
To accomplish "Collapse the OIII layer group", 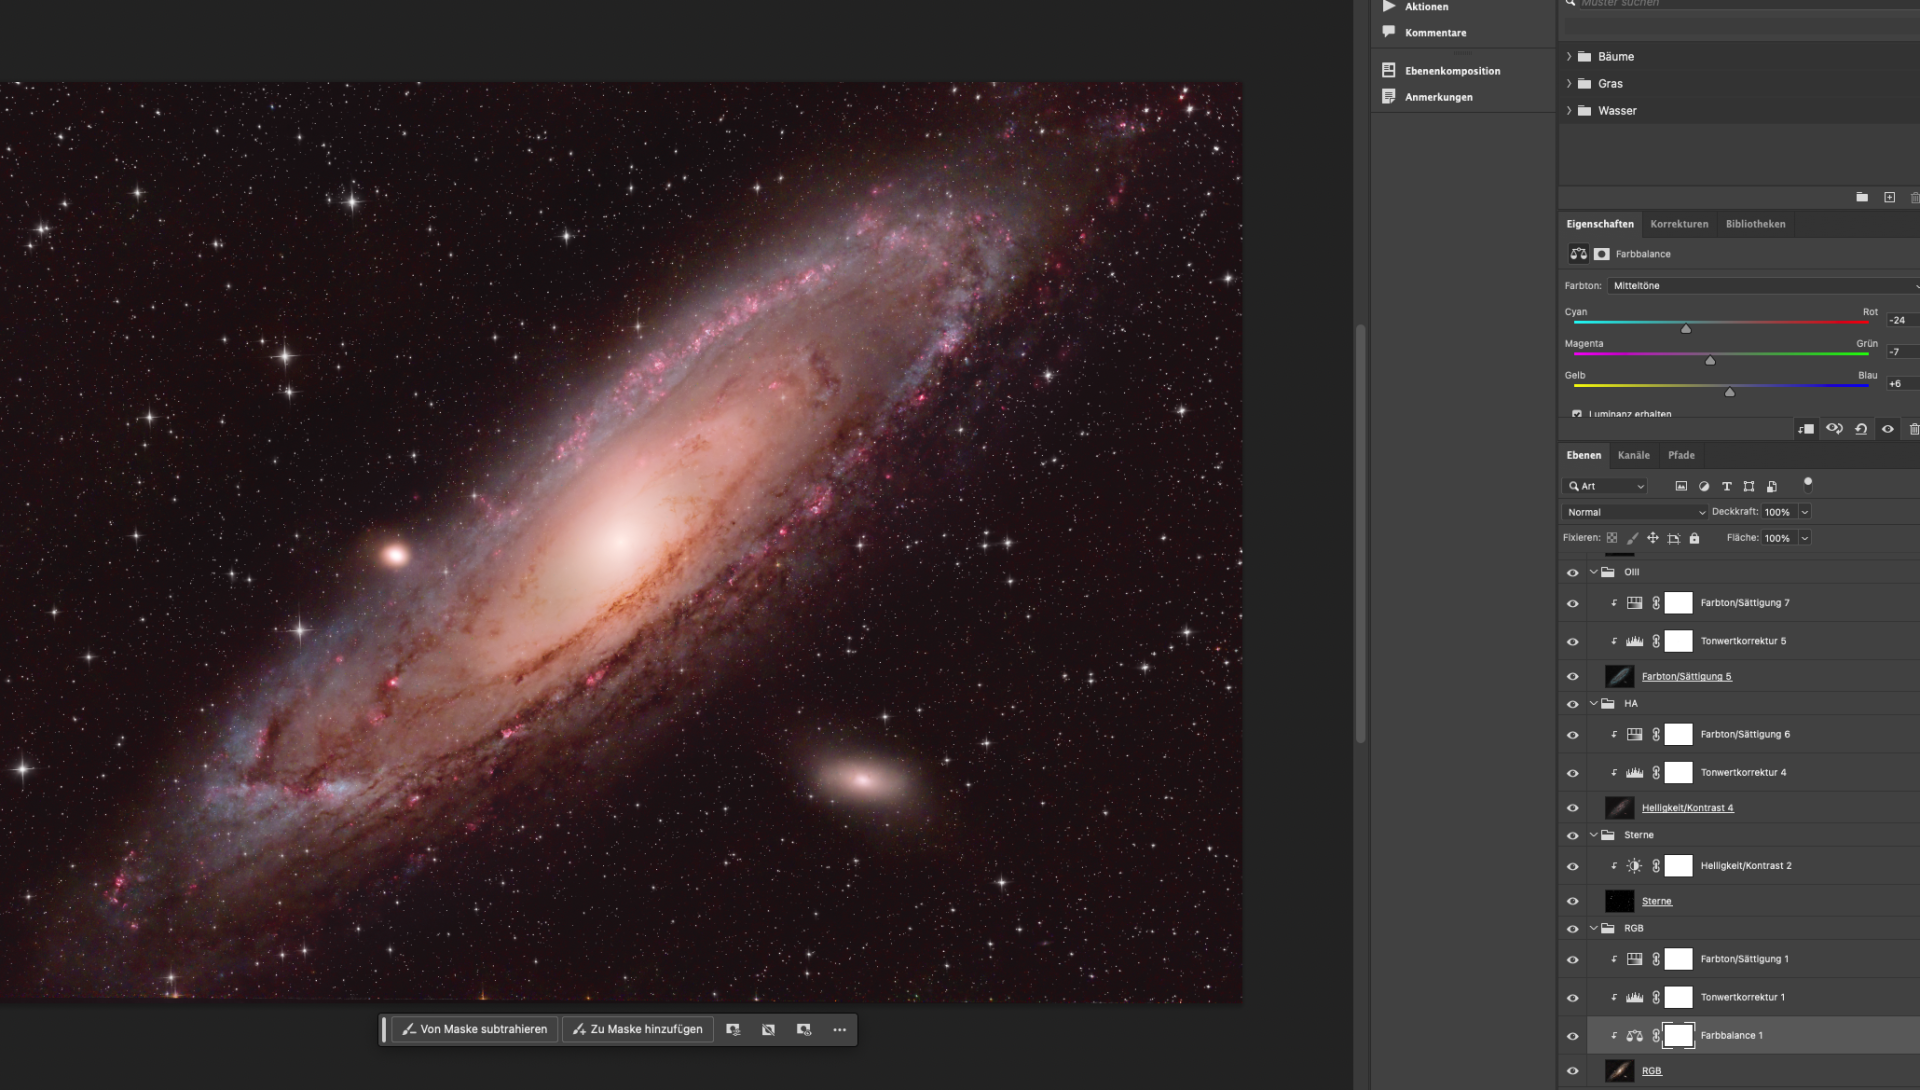I will [x=1593, y=572].
